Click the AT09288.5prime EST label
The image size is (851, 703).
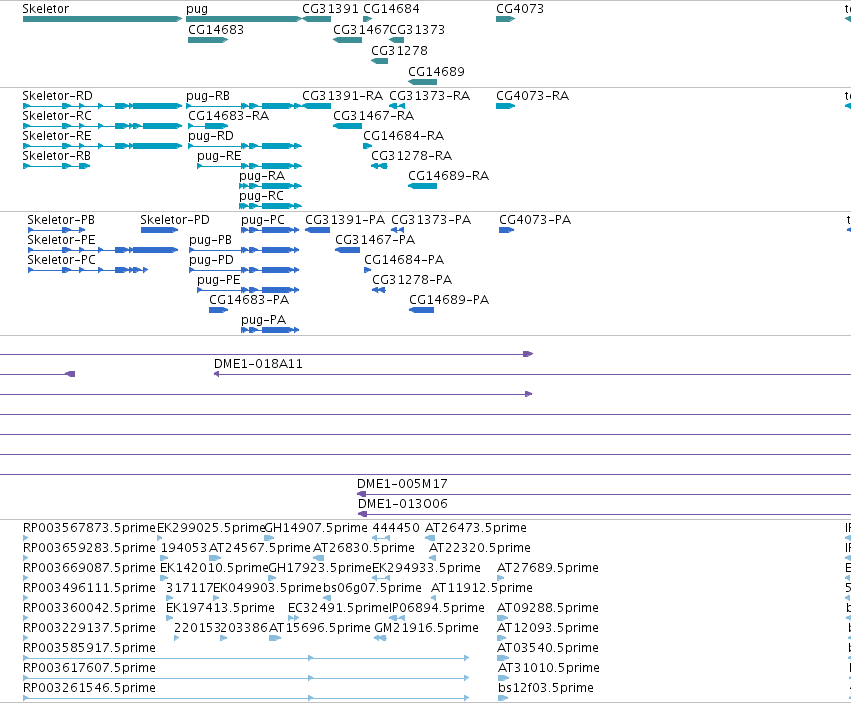coord(548,609)
